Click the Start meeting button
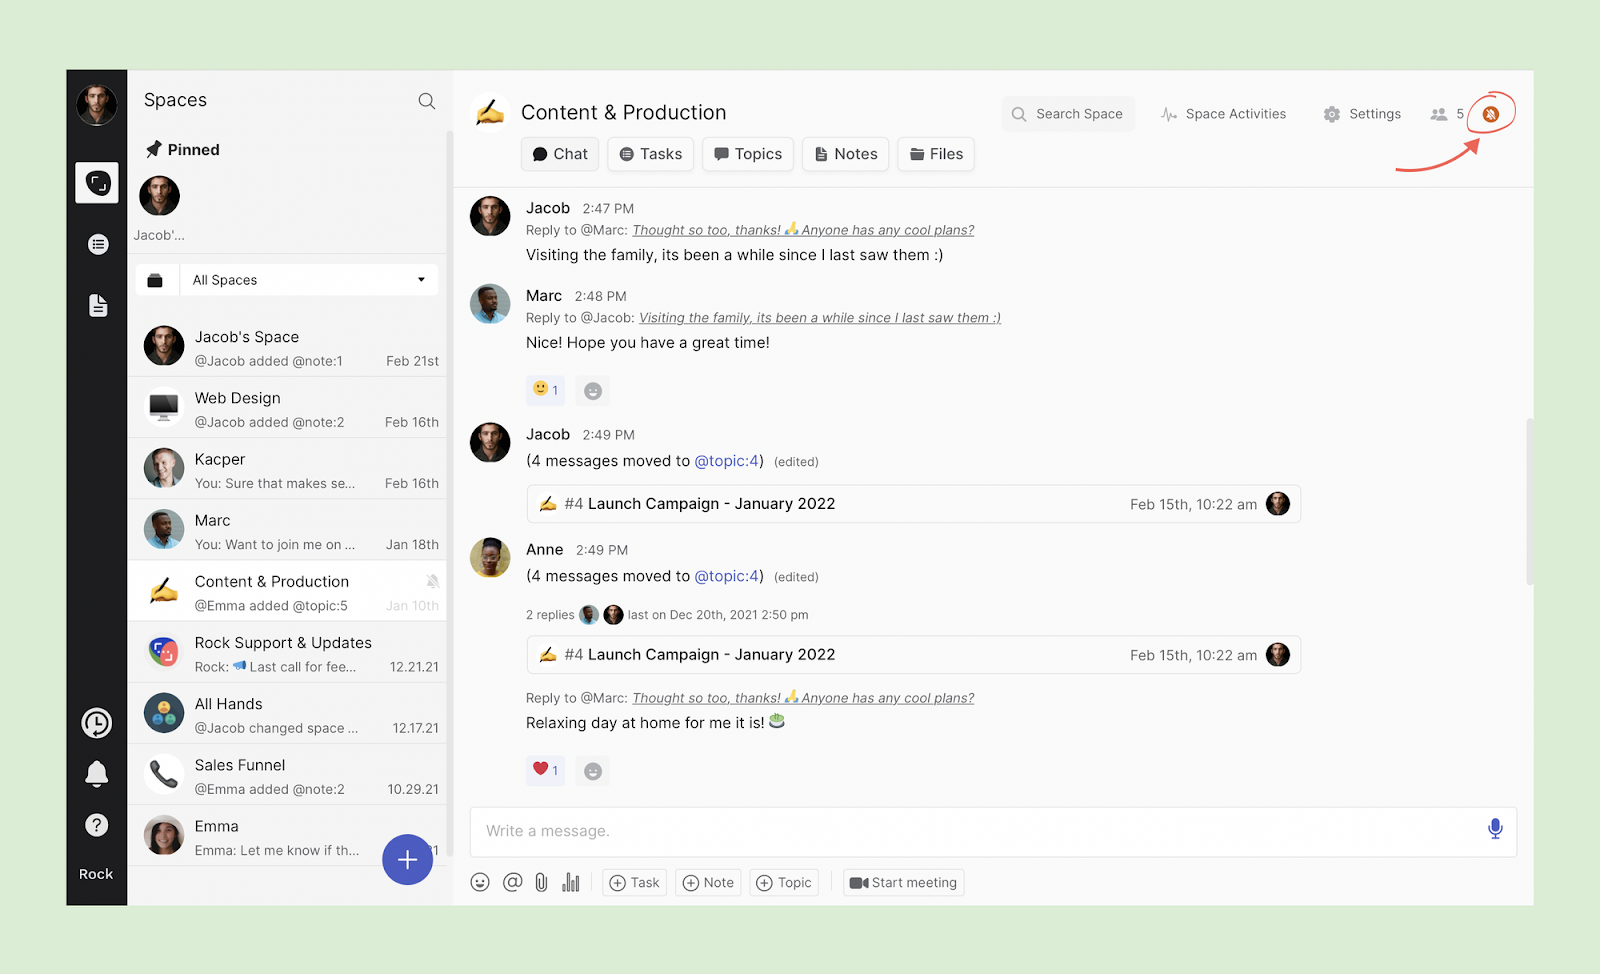Viewport: 1600px width, 974px height. click(903, 882)
